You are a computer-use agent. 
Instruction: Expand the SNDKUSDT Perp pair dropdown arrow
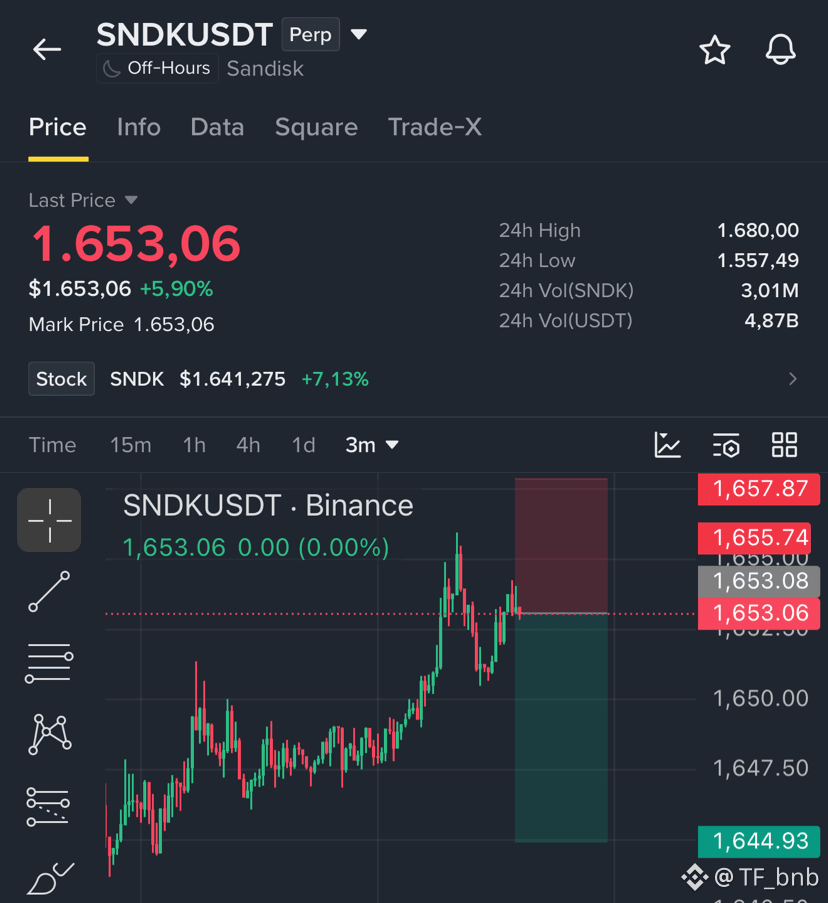[x=359, y=35]
